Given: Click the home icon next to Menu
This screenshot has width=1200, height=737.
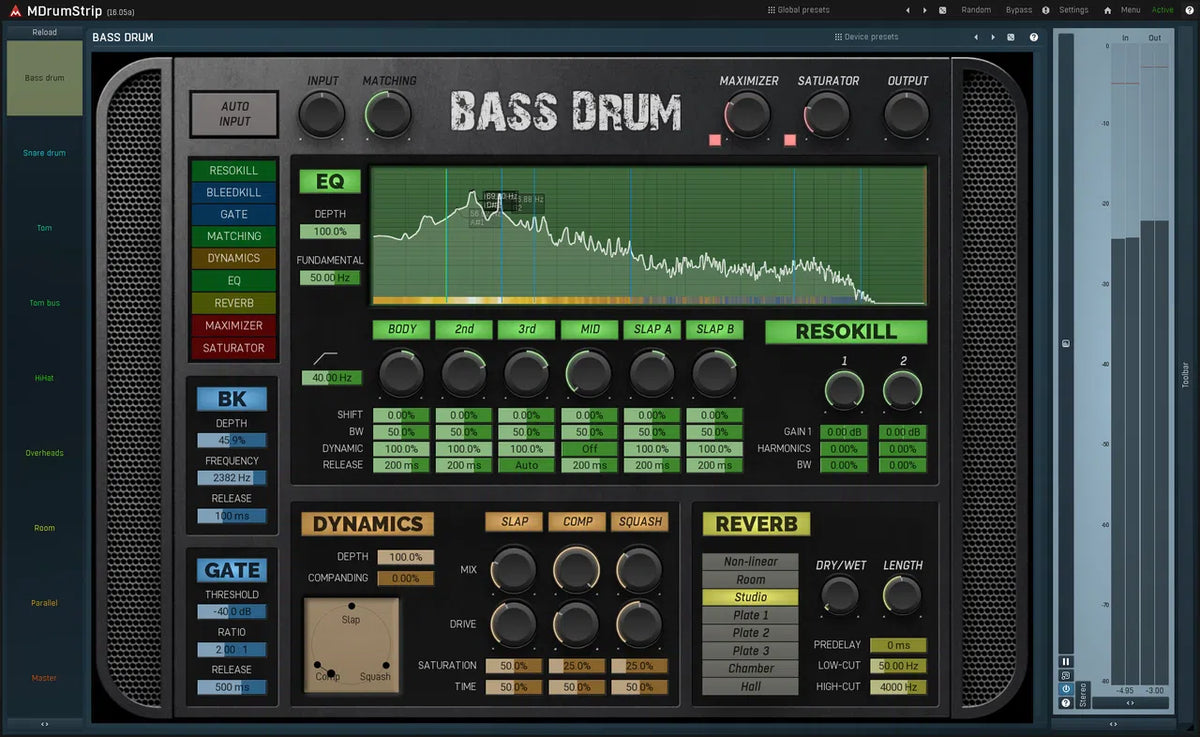Looking at the screenshot, I should 1107,10.
